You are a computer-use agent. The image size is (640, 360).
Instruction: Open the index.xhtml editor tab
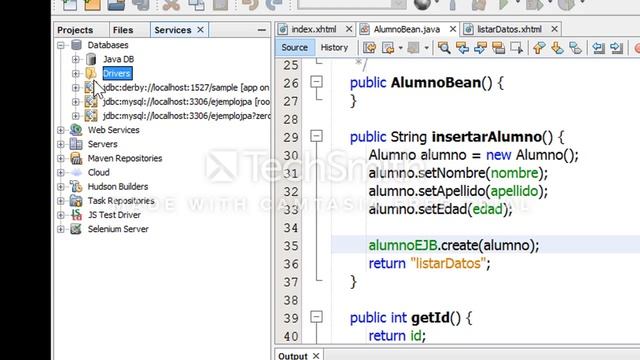tap(313, 29)
